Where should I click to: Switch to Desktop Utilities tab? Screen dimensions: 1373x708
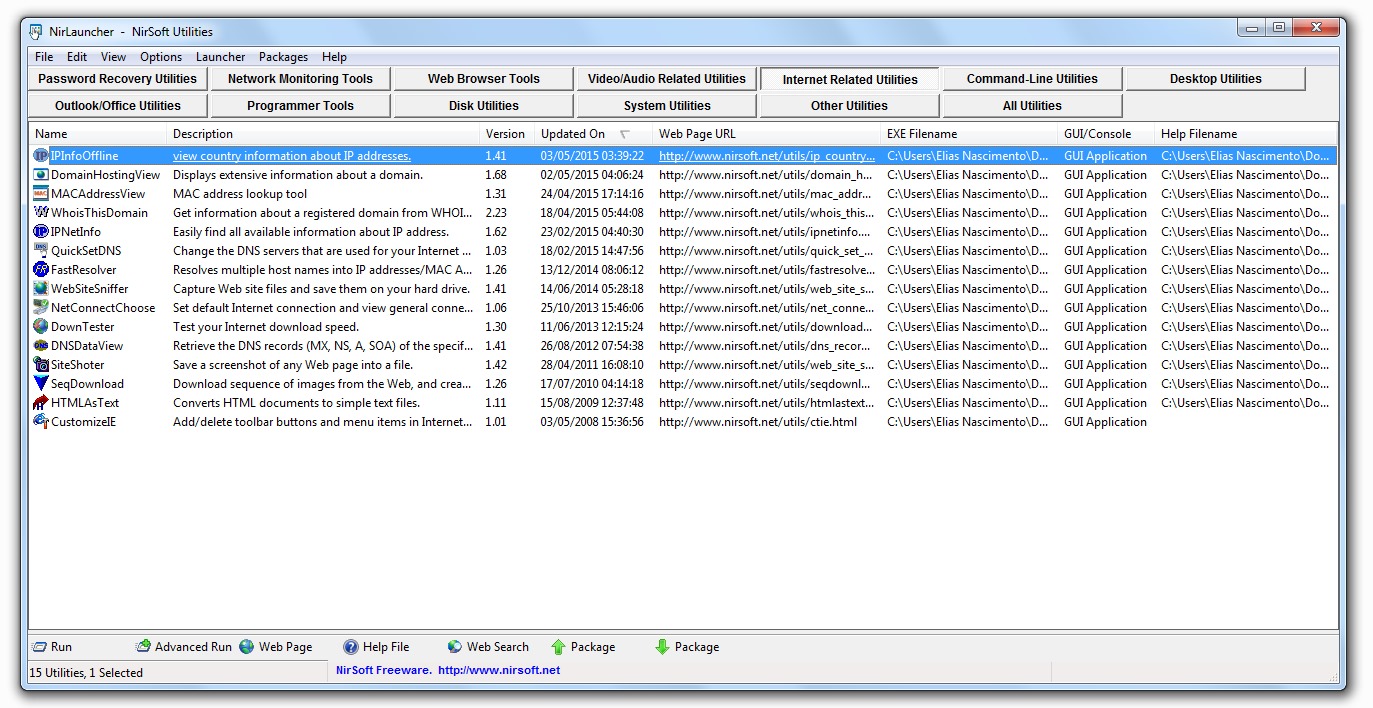pos(1216,79)
